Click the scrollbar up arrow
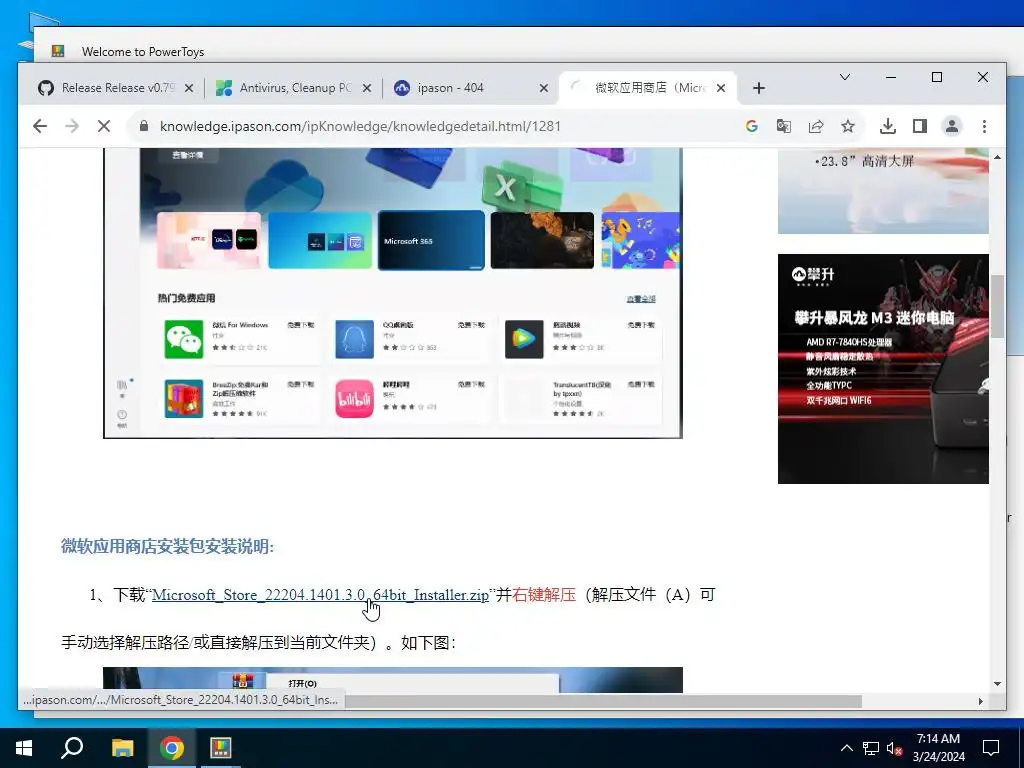The height and width of the screenshot is (768, 1024). tap(997, 157)
